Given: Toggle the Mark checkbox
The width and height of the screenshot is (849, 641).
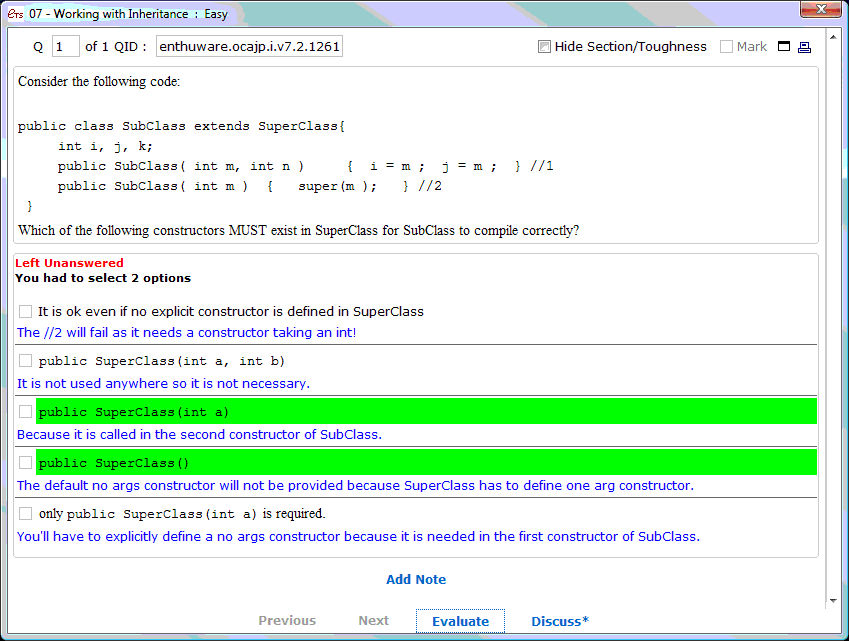Looking at the screenshot, I should [x=726, y=47].
